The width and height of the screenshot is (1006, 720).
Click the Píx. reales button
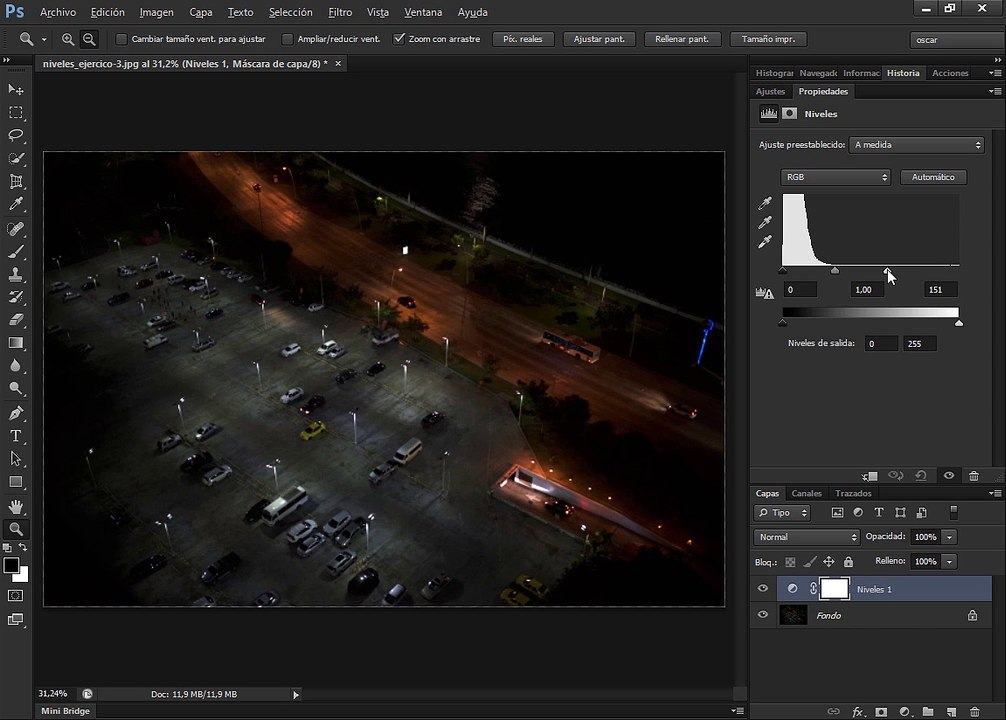coord(523,39)
